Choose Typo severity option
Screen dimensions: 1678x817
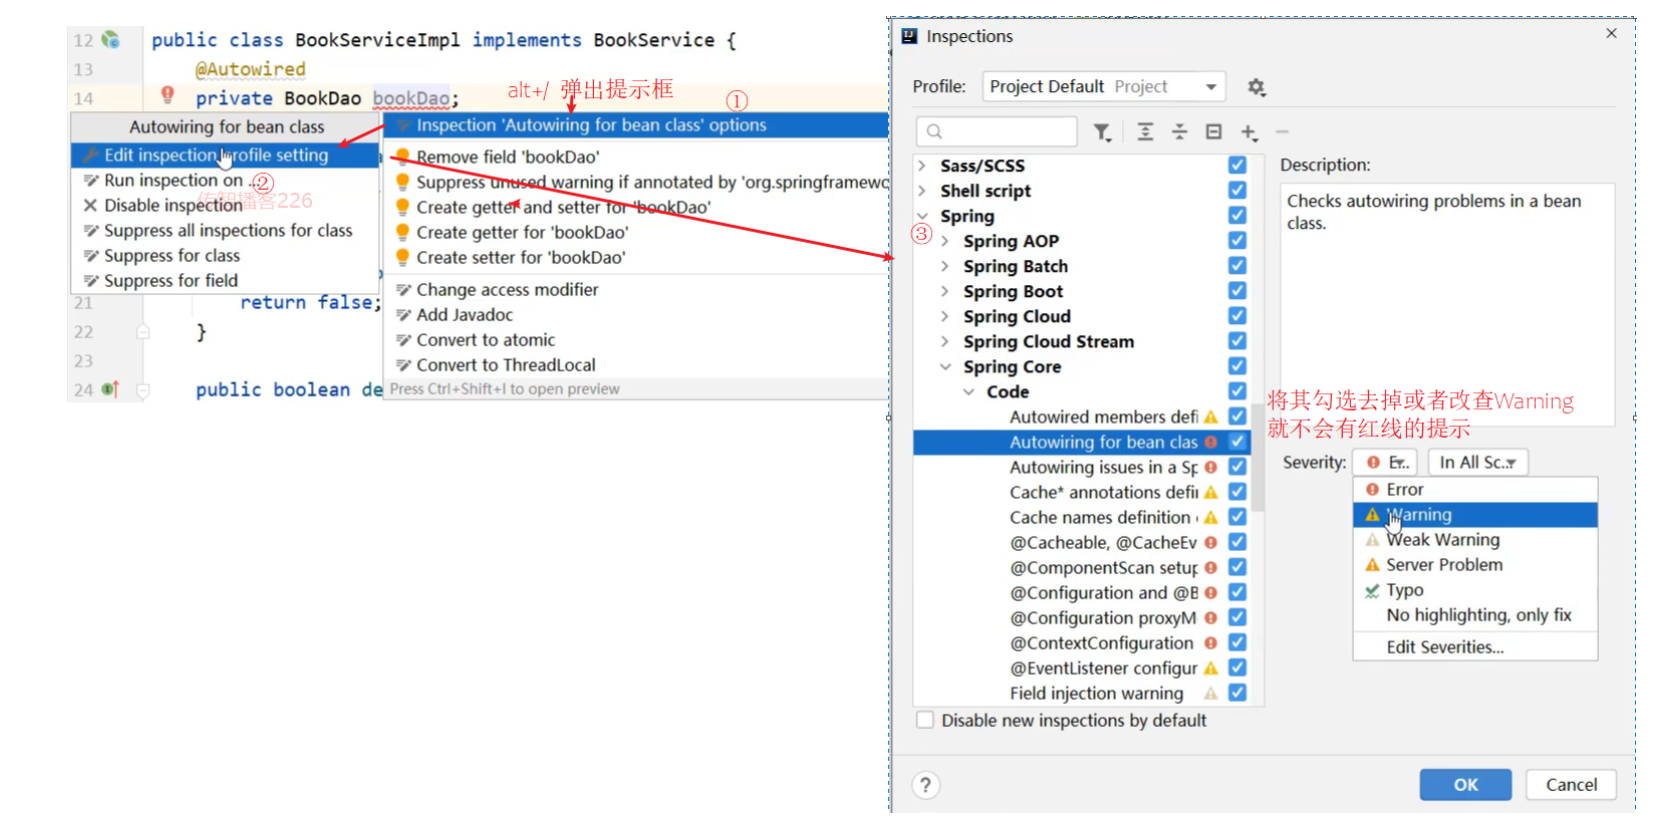point(1475,590)
